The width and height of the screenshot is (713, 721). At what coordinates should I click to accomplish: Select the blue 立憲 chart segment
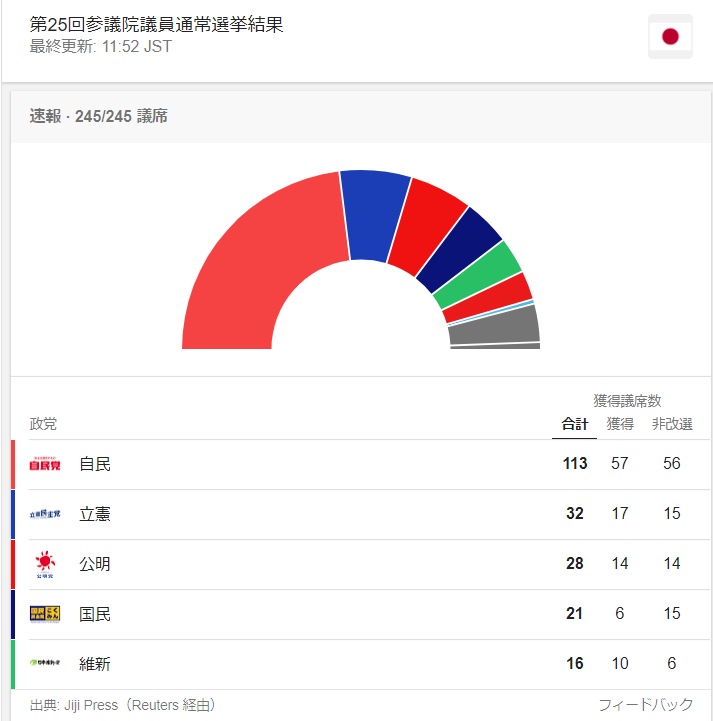[x=375, y=214]
